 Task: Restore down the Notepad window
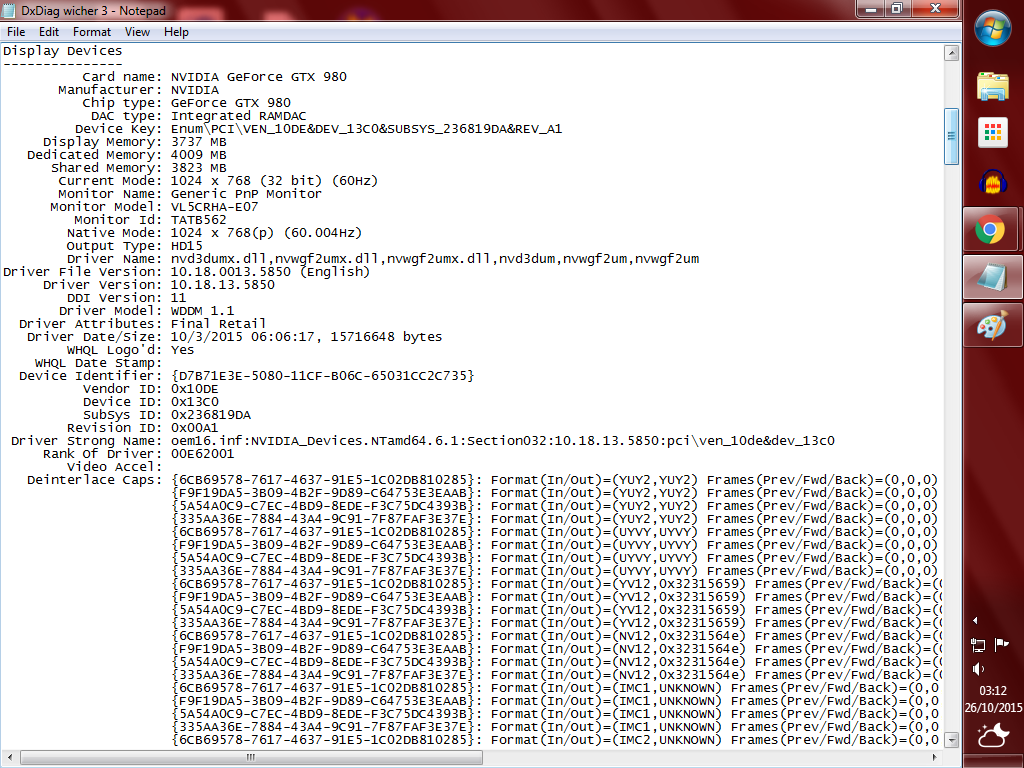(898, 8)
